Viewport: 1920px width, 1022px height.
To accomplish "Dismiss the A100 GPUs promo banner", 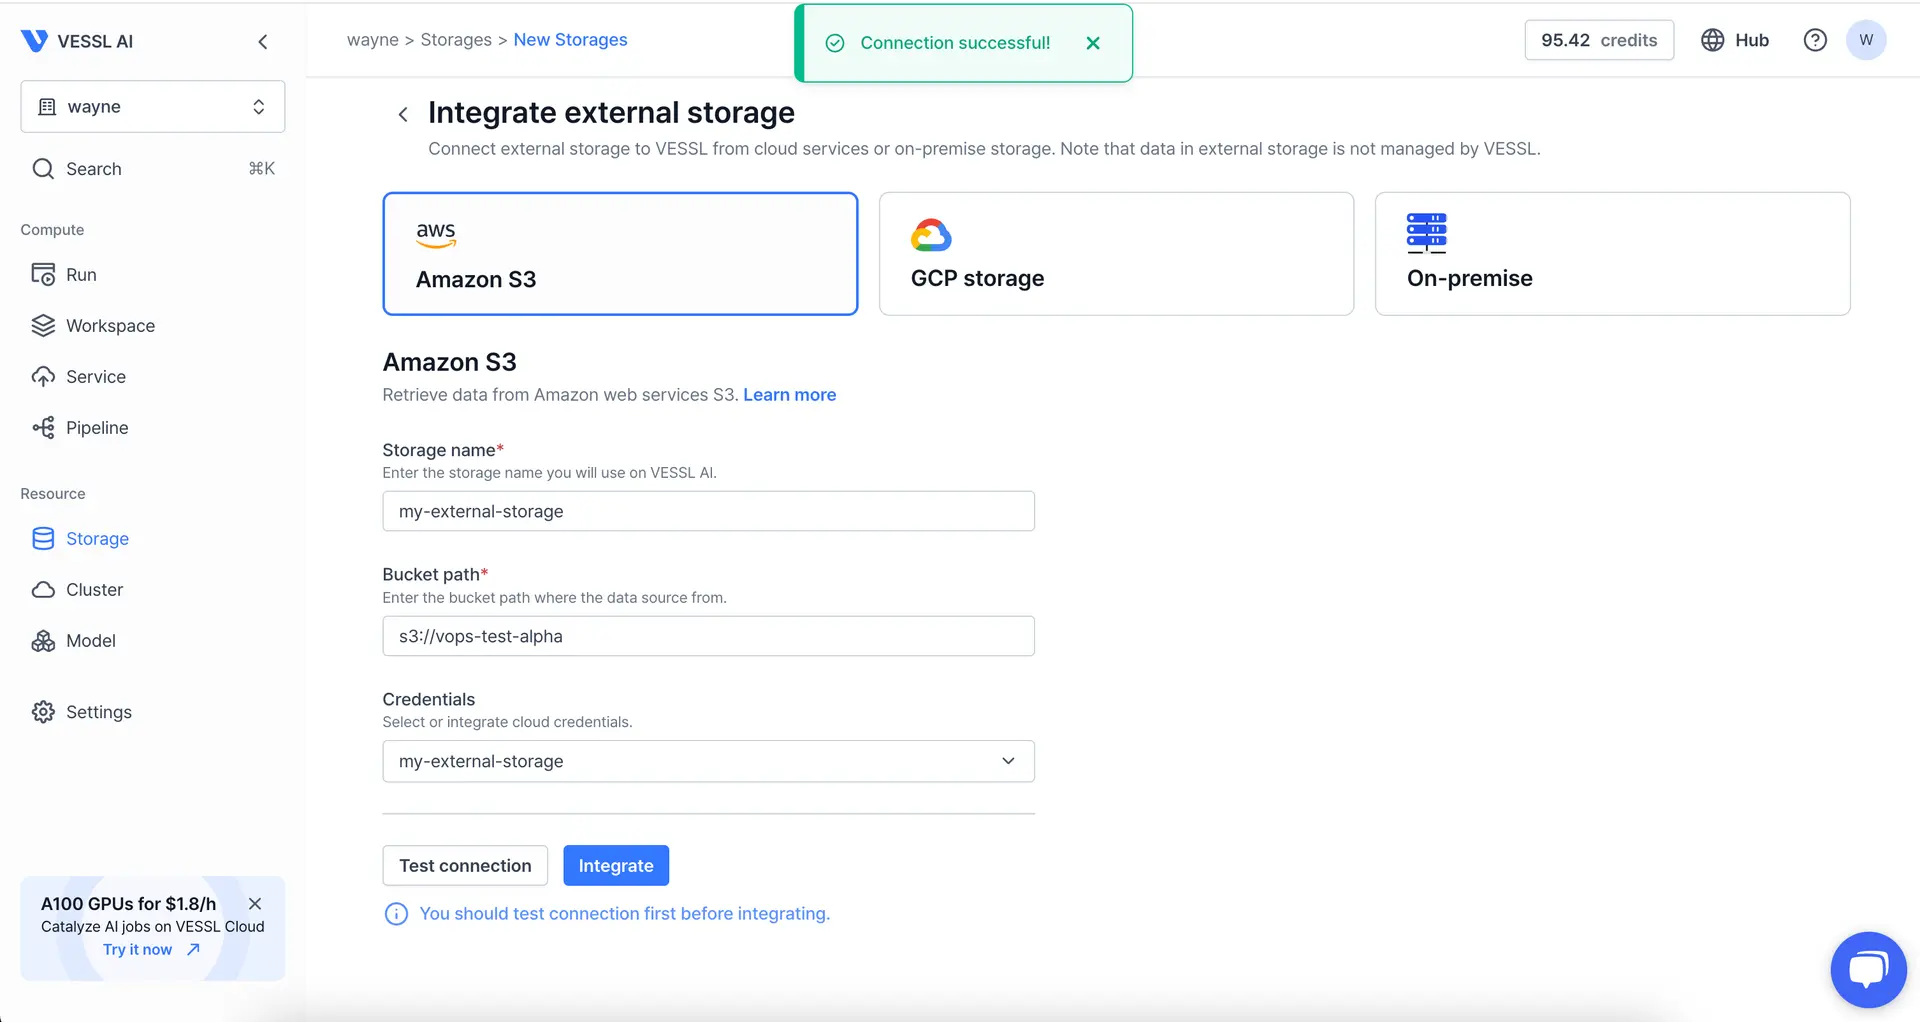I will 255,903.
